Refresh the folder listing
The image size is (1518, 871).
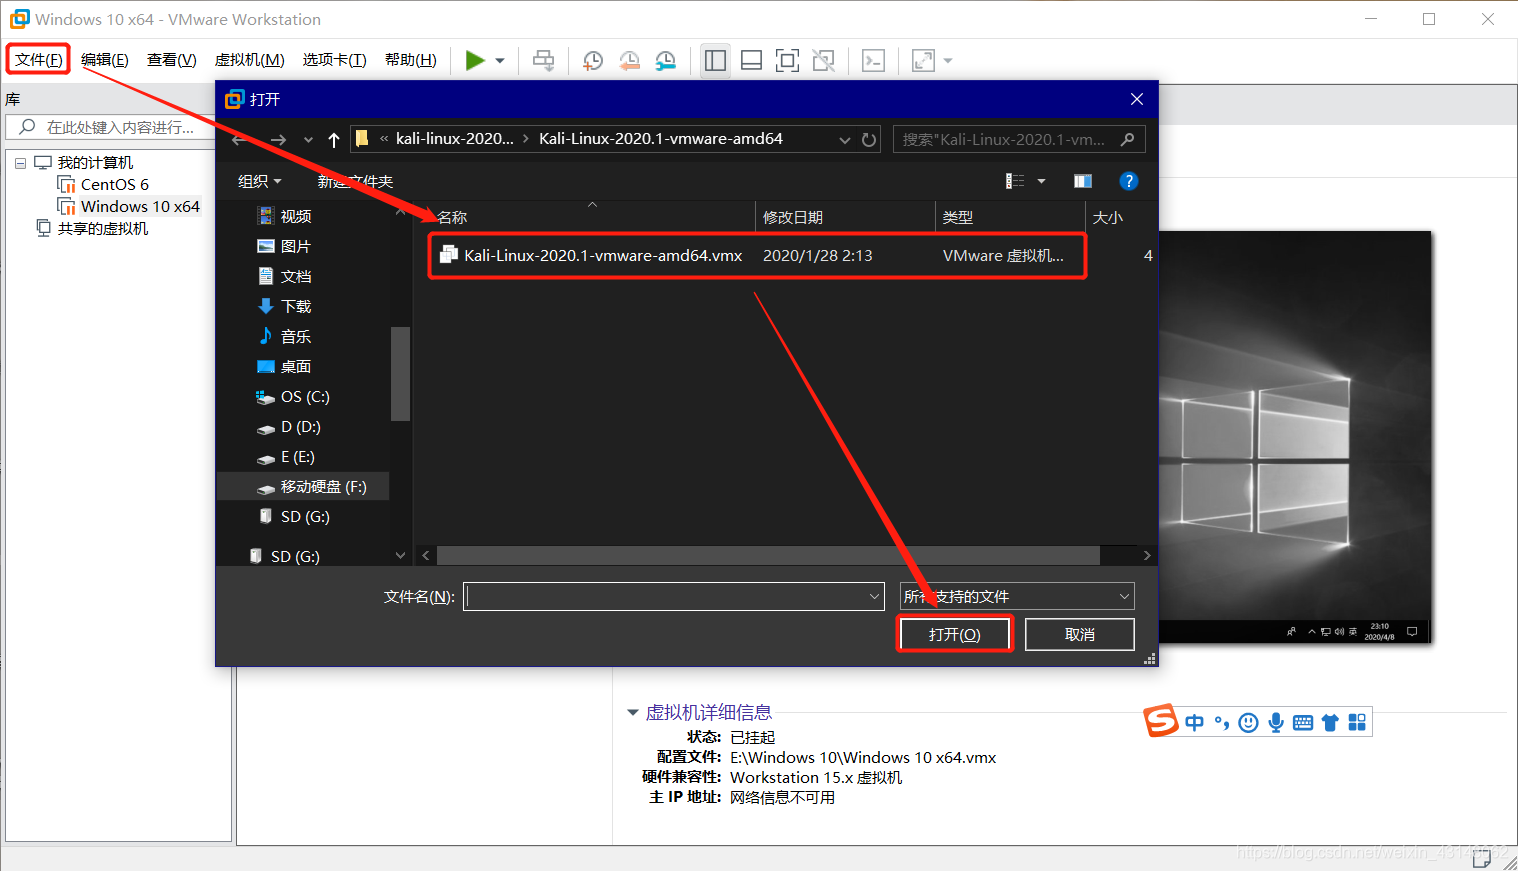coord(869,140)
